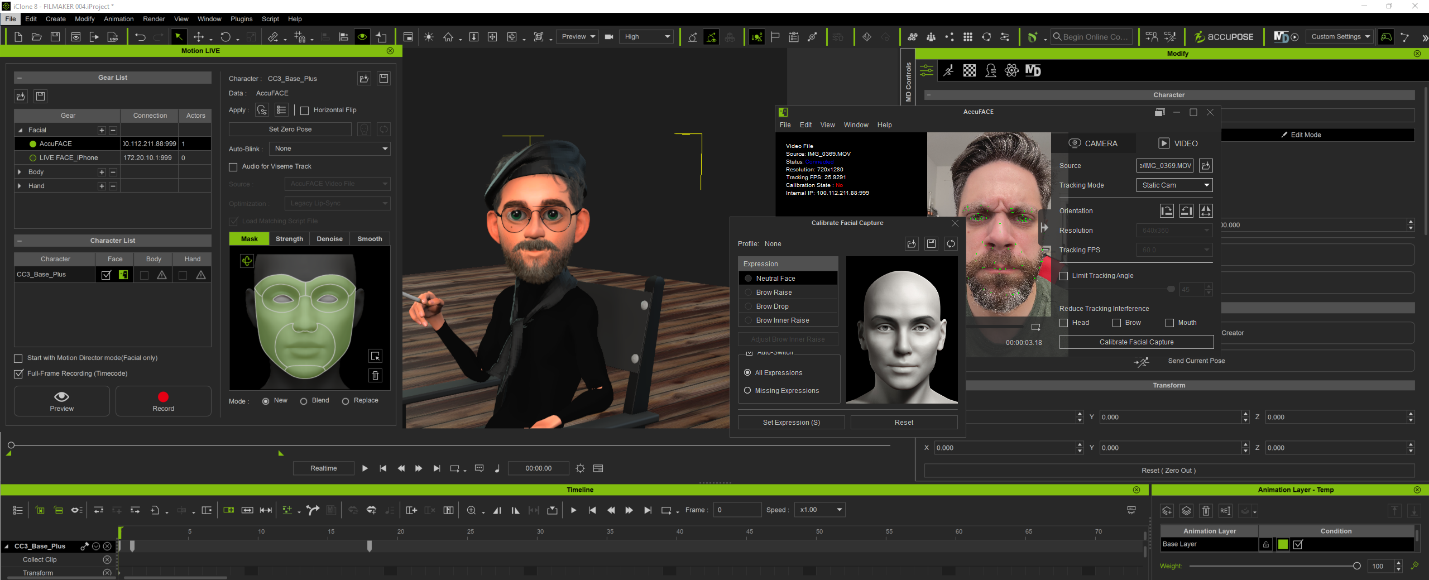Open the Animation menu
Image resolution: width=1429 pixels, height=580 pixels.
119,19
